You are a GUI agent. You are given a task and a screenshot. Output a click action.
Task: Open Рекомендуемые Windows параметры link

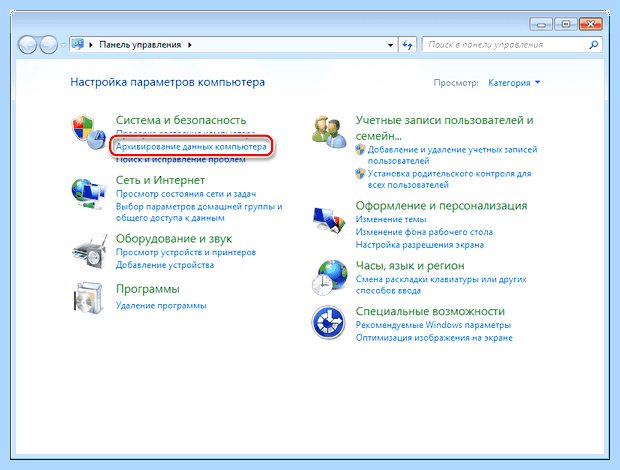click(433, 325)
